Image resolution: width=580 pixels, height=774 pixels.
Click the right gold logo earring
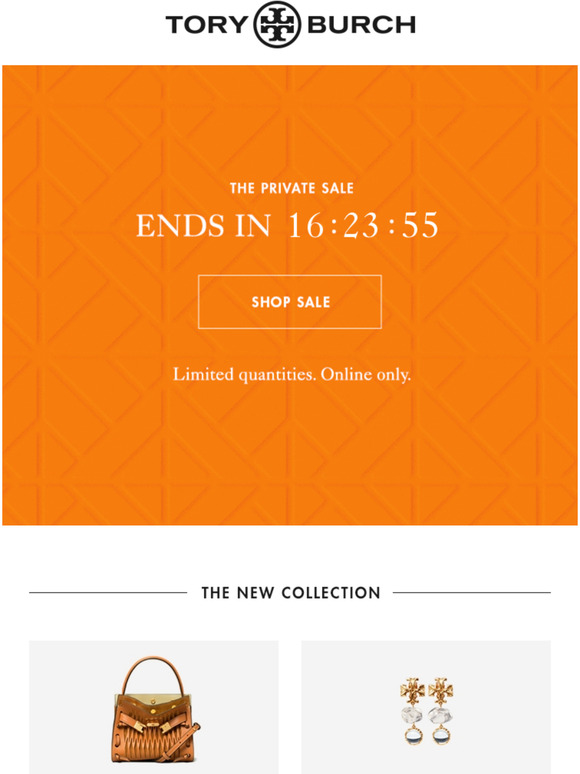click(441, 710)
